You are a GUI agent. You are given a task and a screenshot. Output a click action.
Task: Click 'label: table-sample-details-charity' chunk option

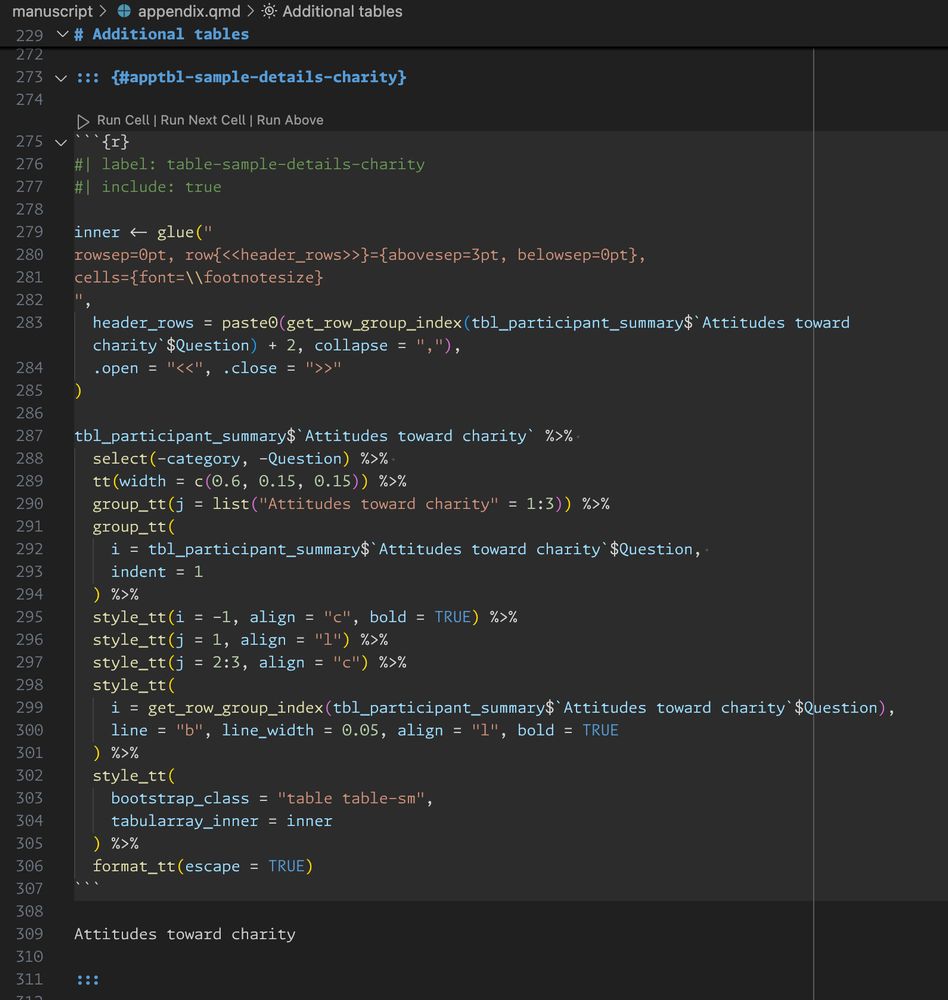(263, 165)
